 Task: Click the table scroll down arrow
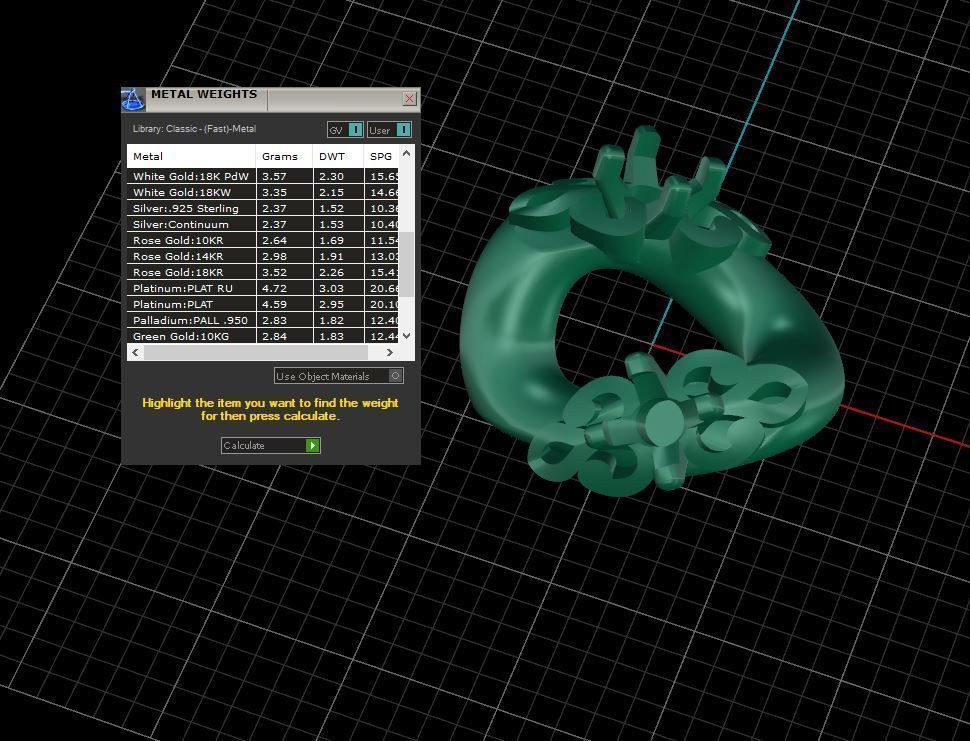[x=406, y=336]
